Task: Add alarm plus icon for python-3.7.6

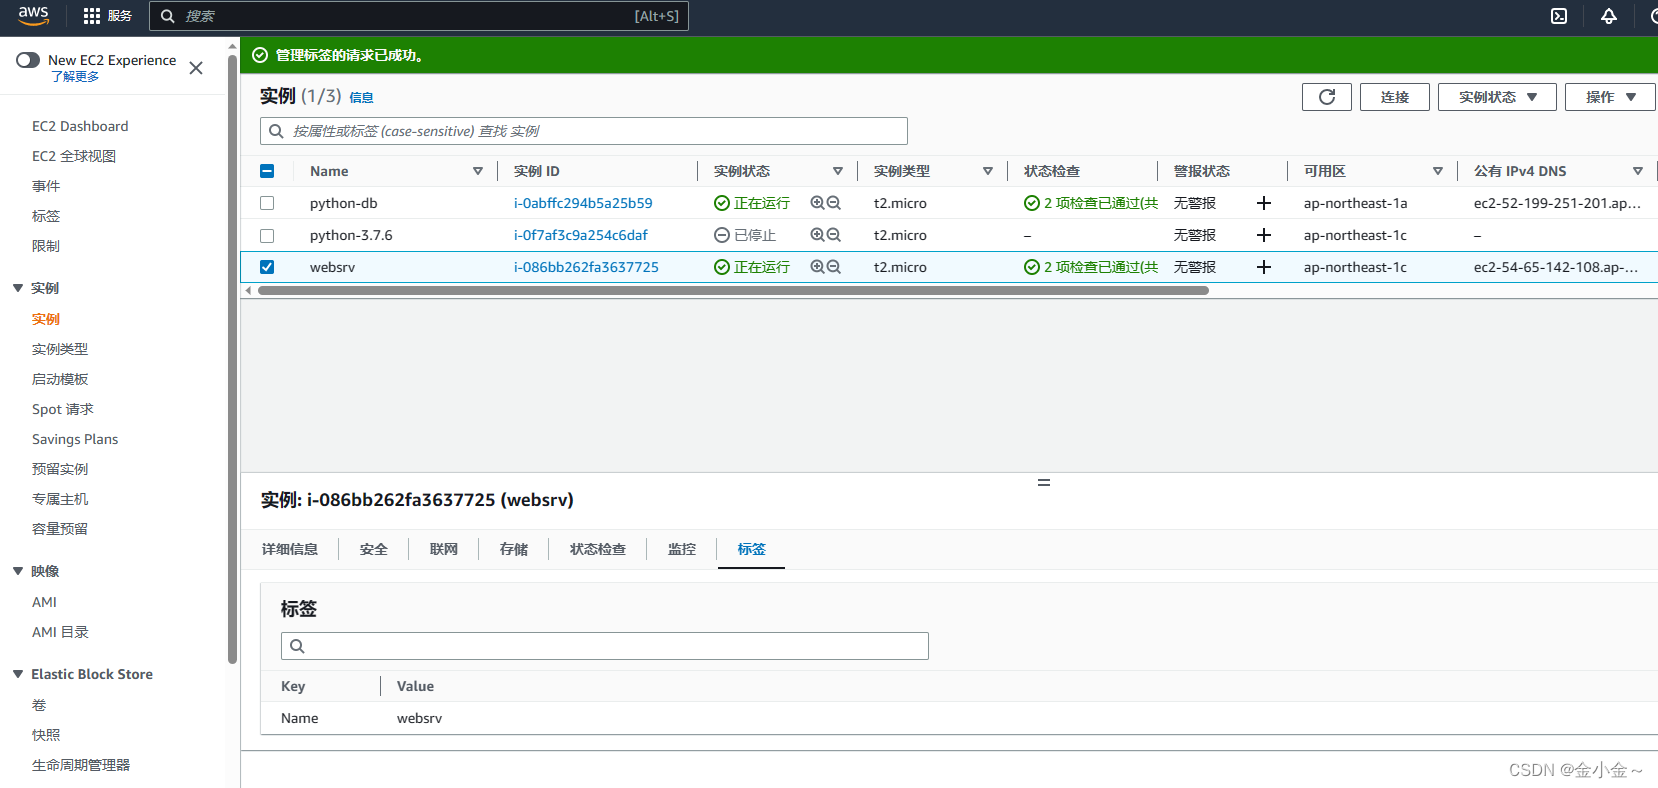Action: pyautogui.click(x=1264, y=235)
